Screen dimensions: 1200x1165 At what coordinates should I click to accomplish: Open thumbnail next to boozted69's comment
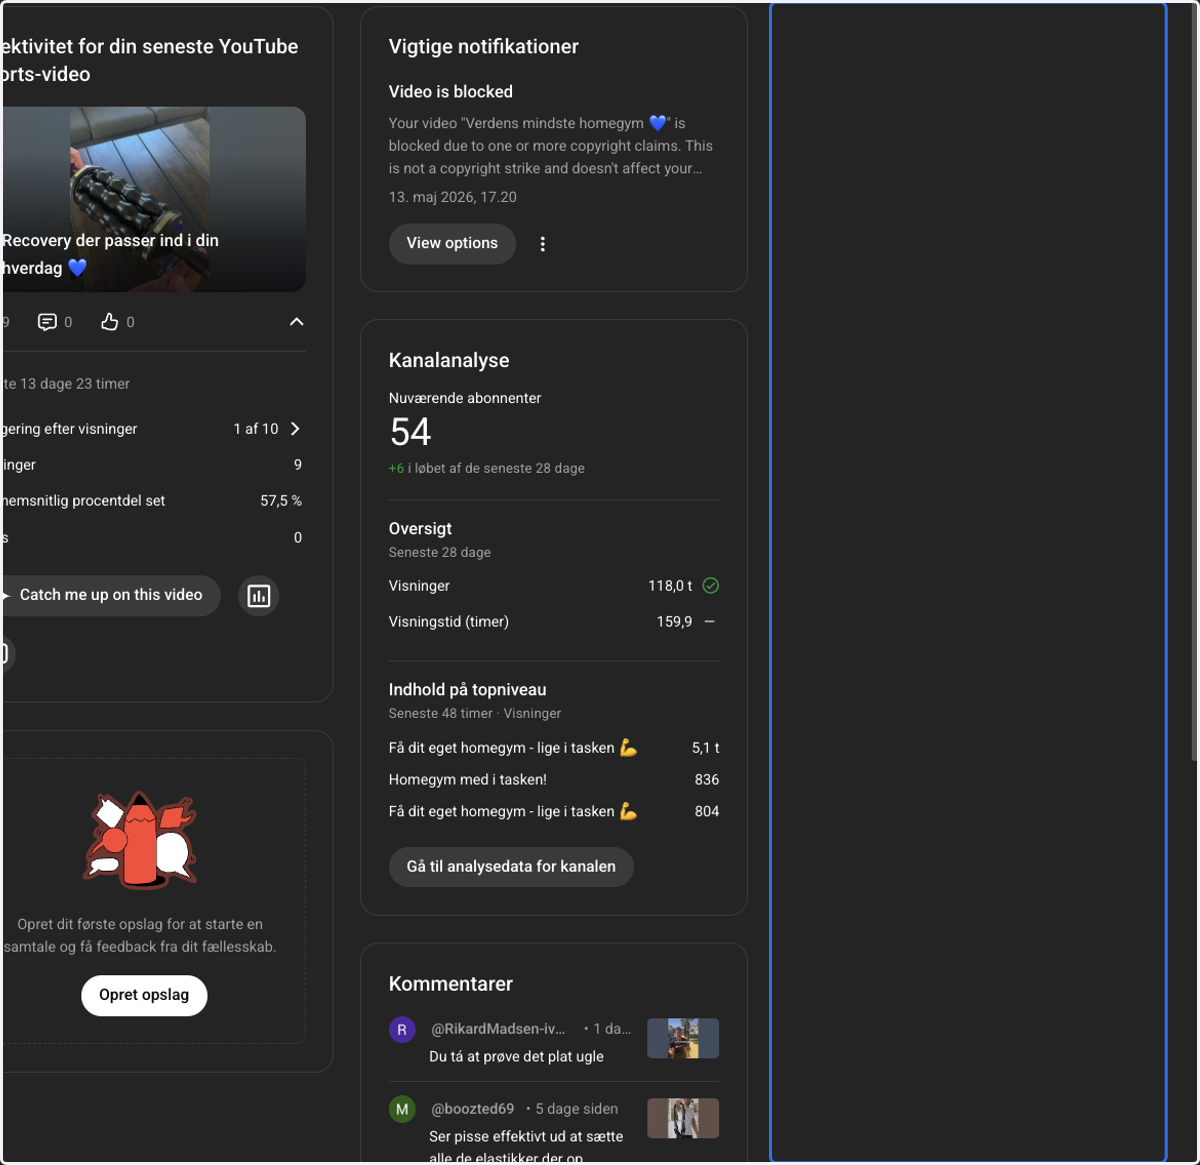click(683, 1118)
